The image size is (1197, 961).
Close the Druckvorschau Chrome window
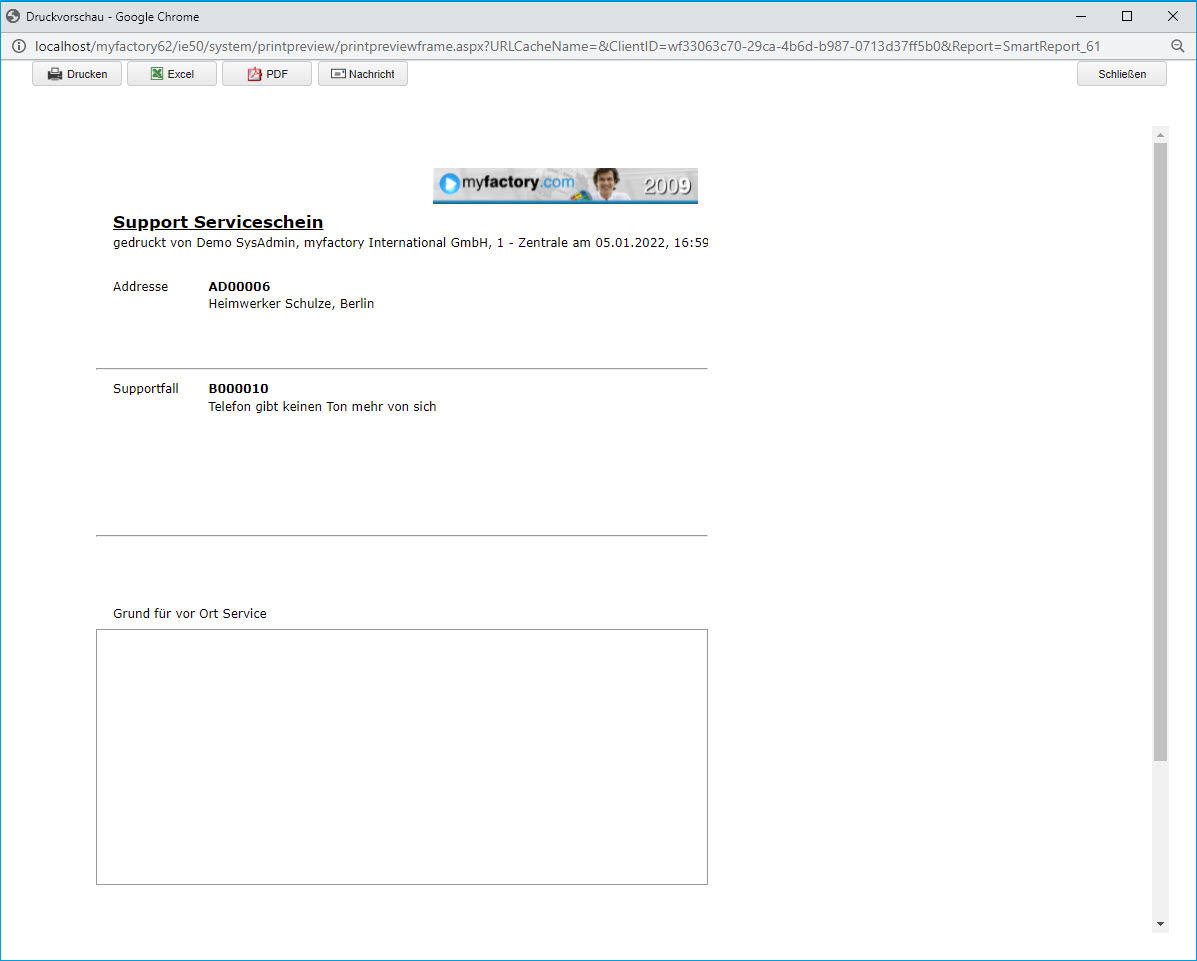coord(1173,16)
